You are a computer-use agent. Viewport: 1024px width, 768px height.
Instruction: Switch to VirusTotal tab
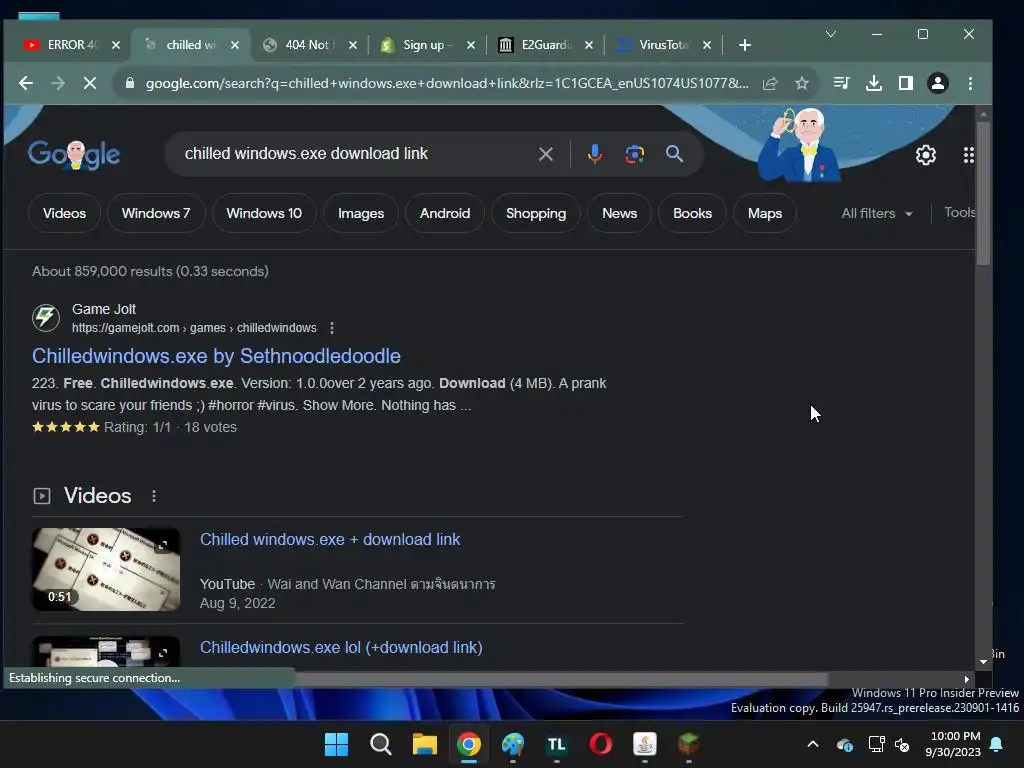coord(662,45)
